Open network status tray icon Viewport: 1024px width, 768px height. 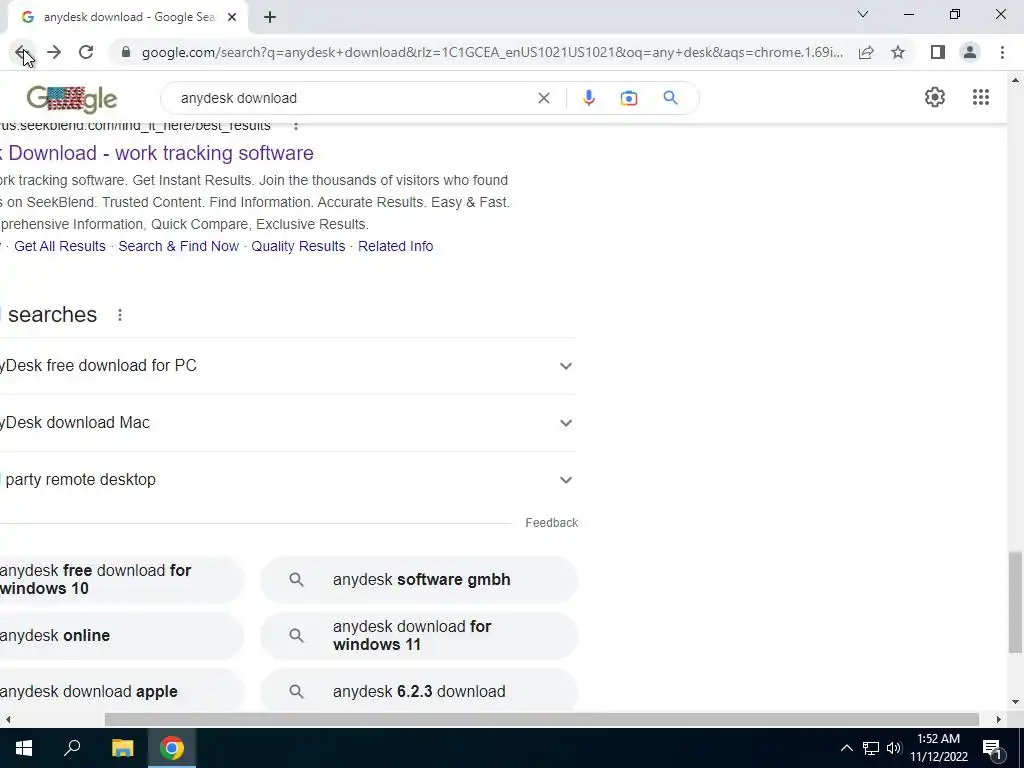871,748
